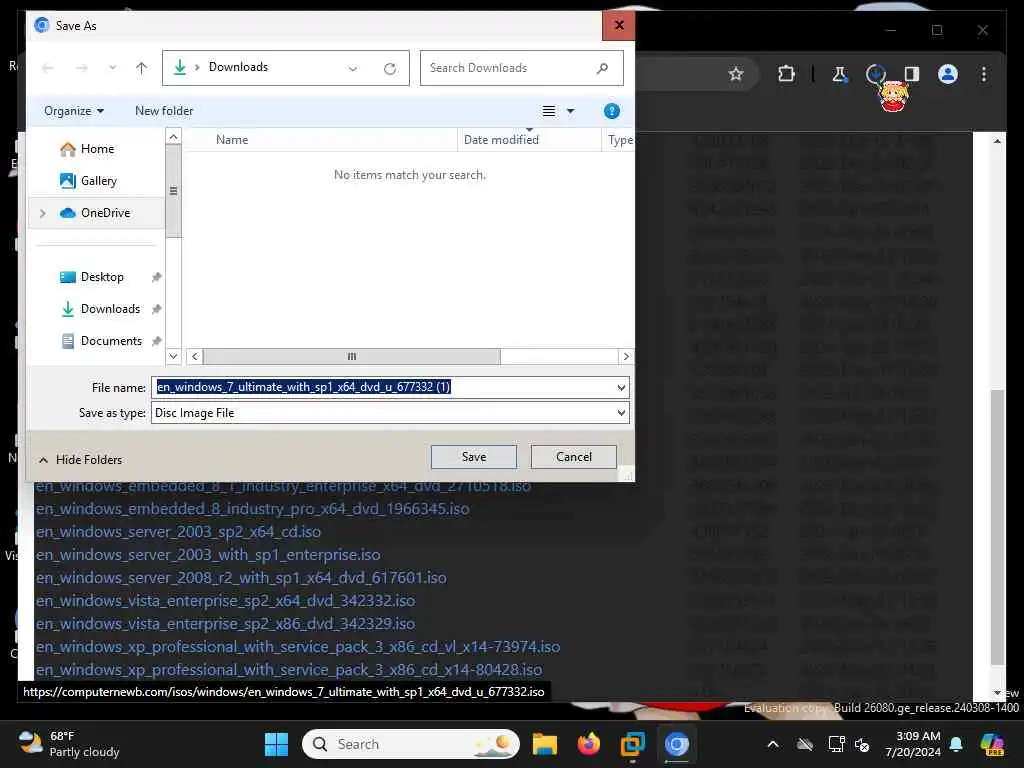
Task: Open en_windows_xp_professional x86_cd_vl_x14-73974.iso link
Action: point(298,647)
